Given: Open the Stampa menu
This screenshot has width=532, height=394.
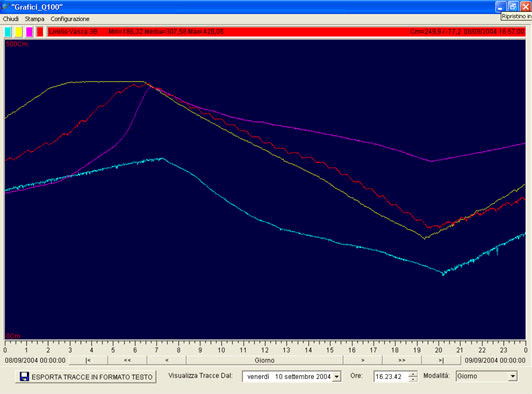Looking at the screenshot, I should [34, 19].
